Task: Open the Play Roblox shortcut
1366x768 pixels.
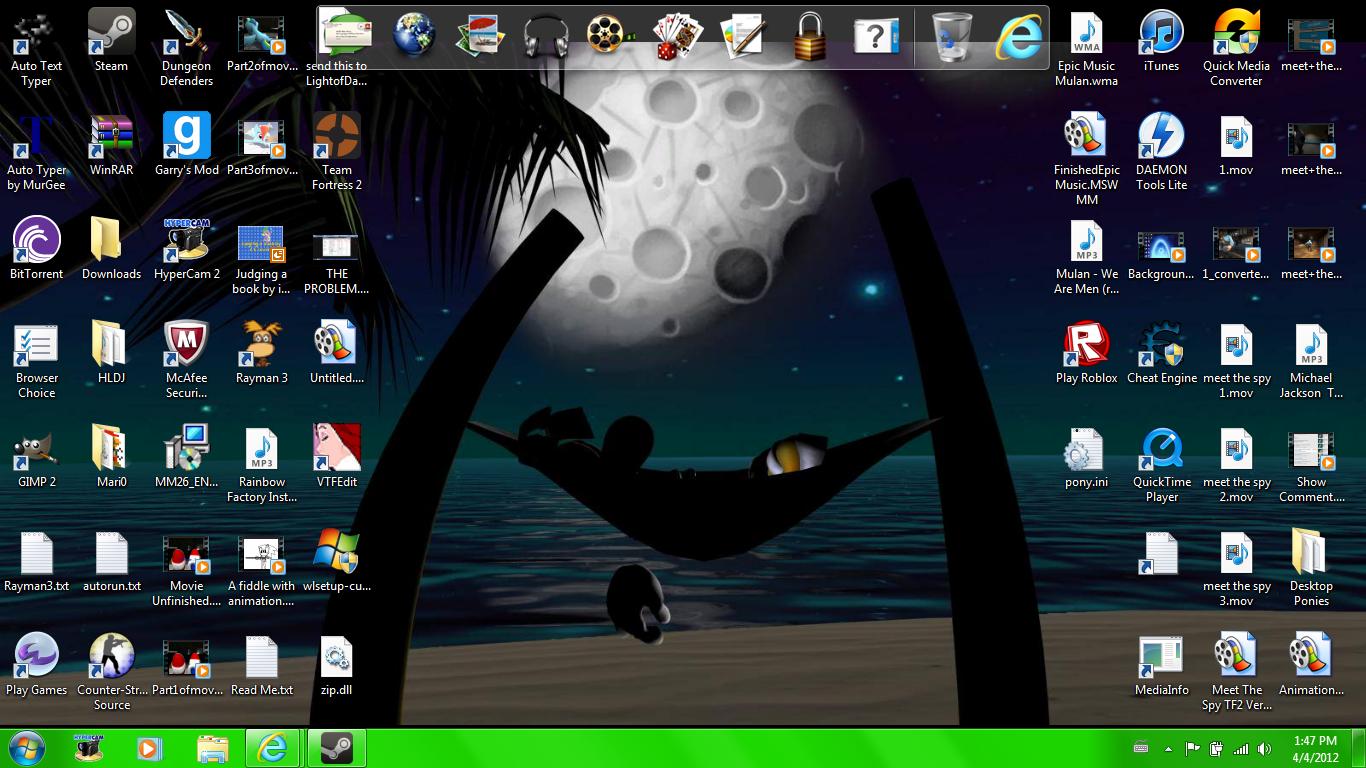Action: pos(1087,353)
